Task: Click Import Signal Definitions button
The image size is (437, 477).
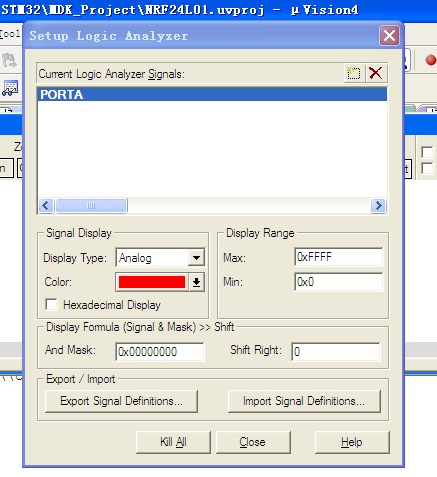Action: pyautogui.click(x=304, y=401)
